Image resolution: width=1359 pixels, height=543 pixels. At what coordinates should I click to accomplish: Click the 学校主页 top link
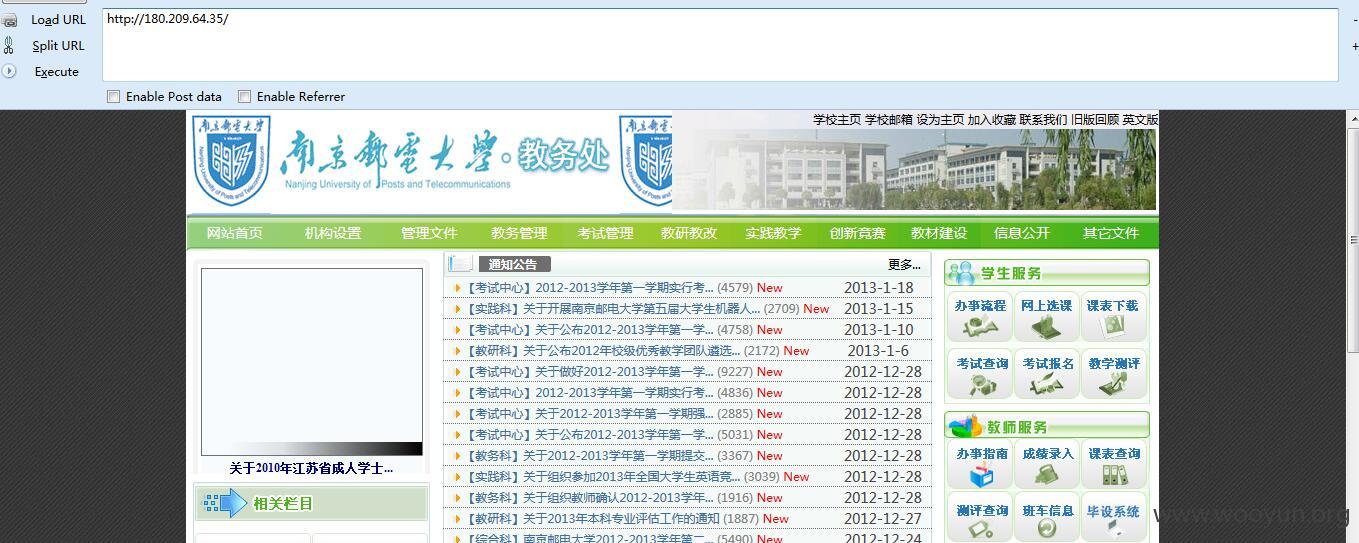[837, 119]
